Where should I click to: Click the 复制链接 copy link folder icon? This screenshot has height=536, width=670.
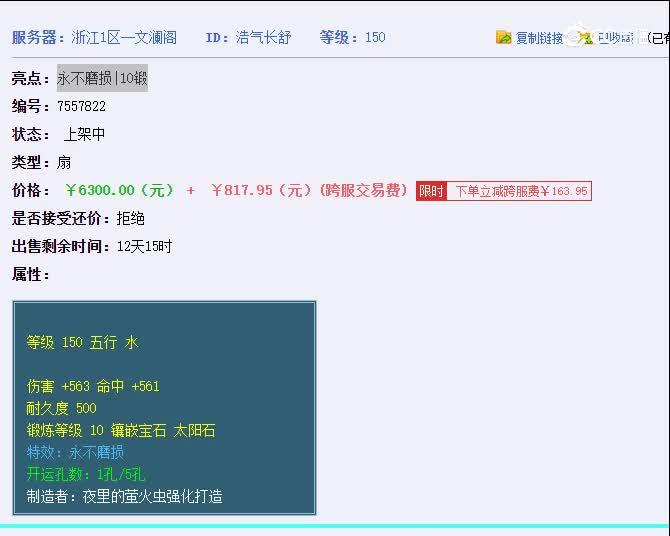pos(503,38)
